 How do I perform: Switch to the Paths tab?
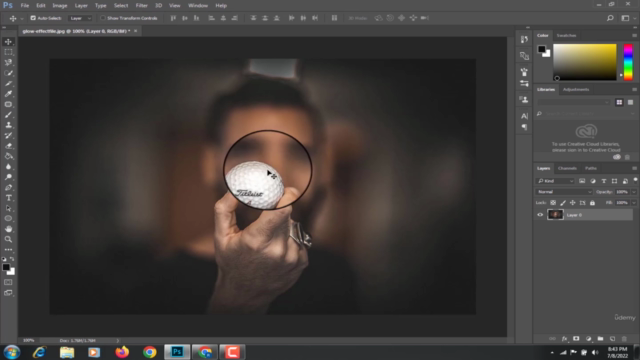pos(591,168)
